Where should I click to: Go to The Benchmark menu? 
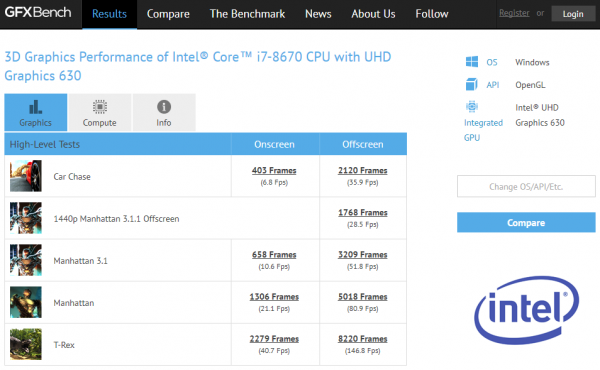(x=247, y=14)
